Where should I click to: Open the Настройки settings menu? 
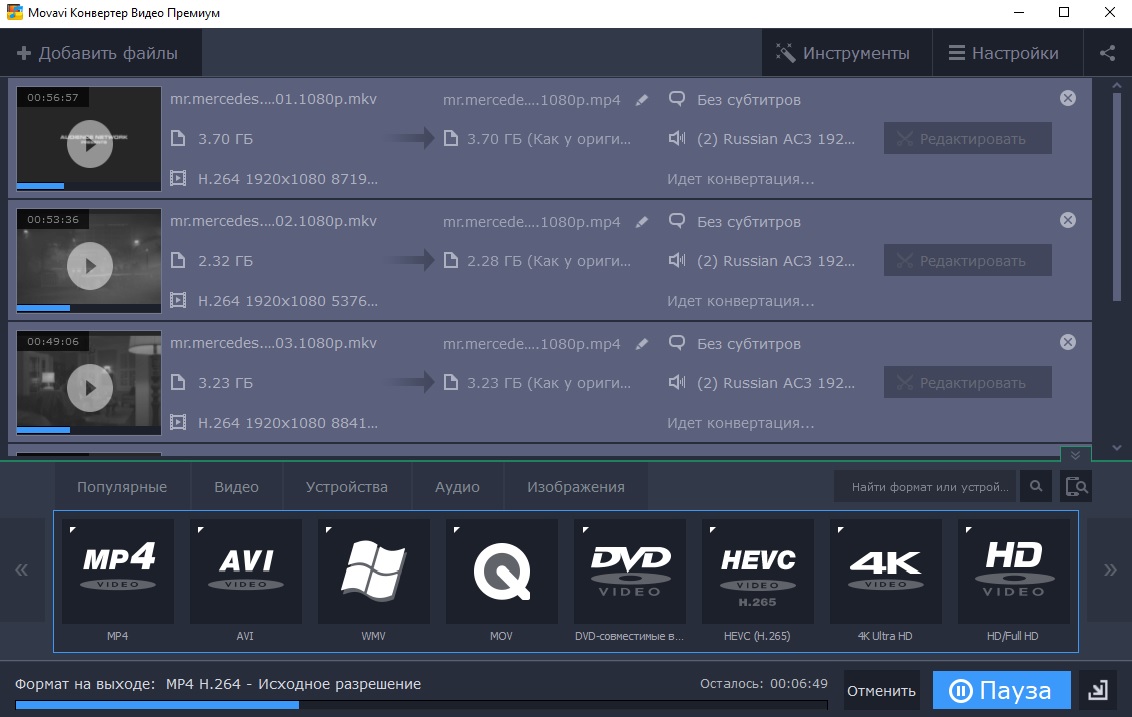[x=1008, y=53]
